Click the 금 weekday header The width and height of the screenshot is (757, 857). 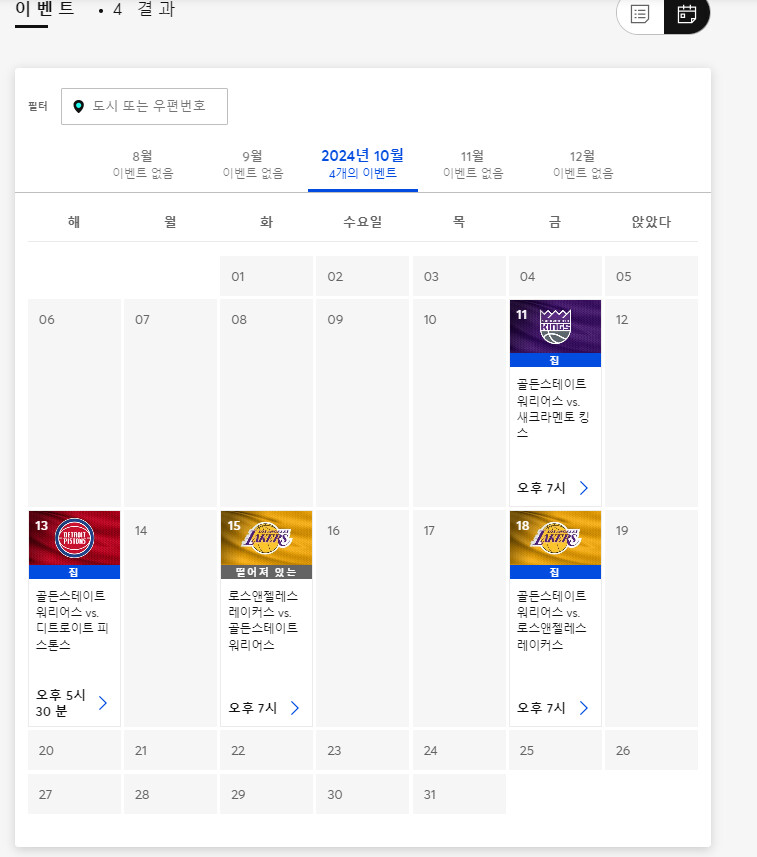555,222
